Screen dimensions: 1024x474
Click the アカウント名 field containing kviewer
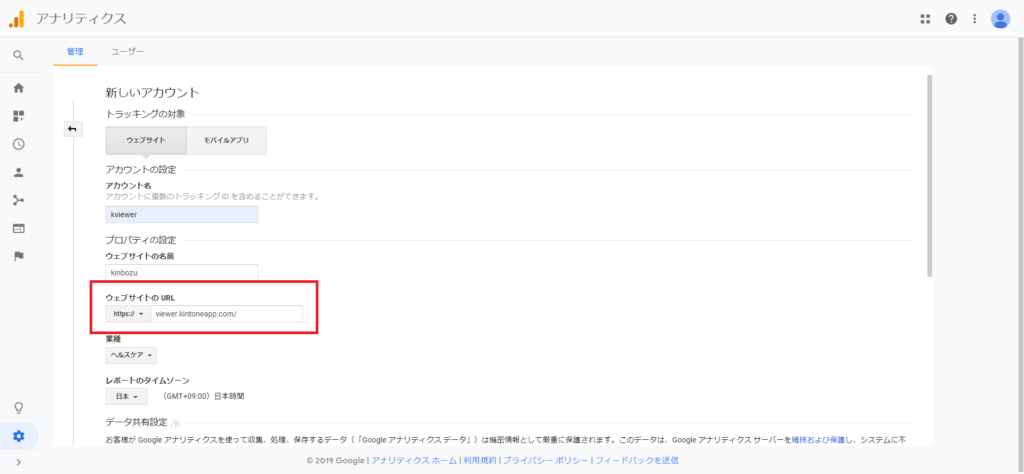(182, 215)
